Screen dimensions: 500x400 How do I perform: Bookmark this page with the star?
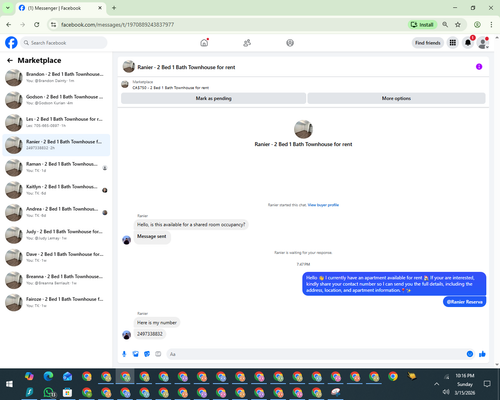458,24
